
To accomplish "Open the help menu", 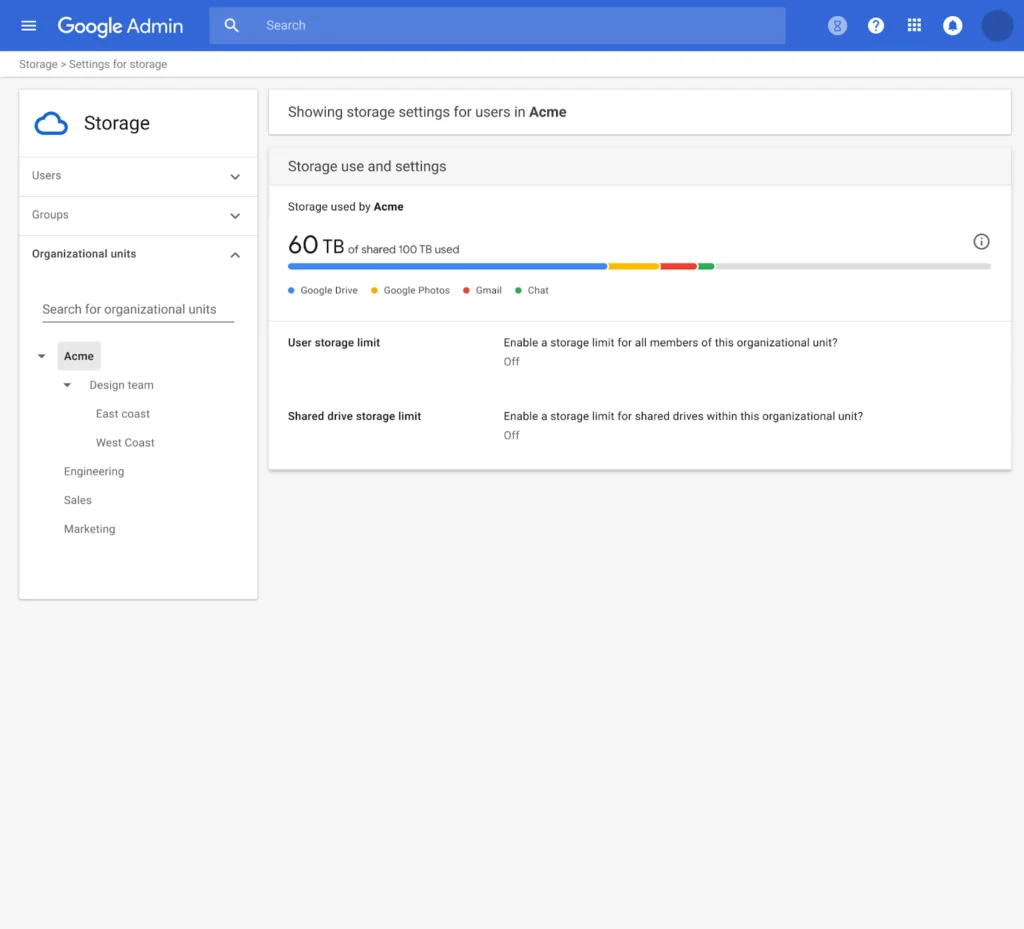I will [x=876, y=25].
